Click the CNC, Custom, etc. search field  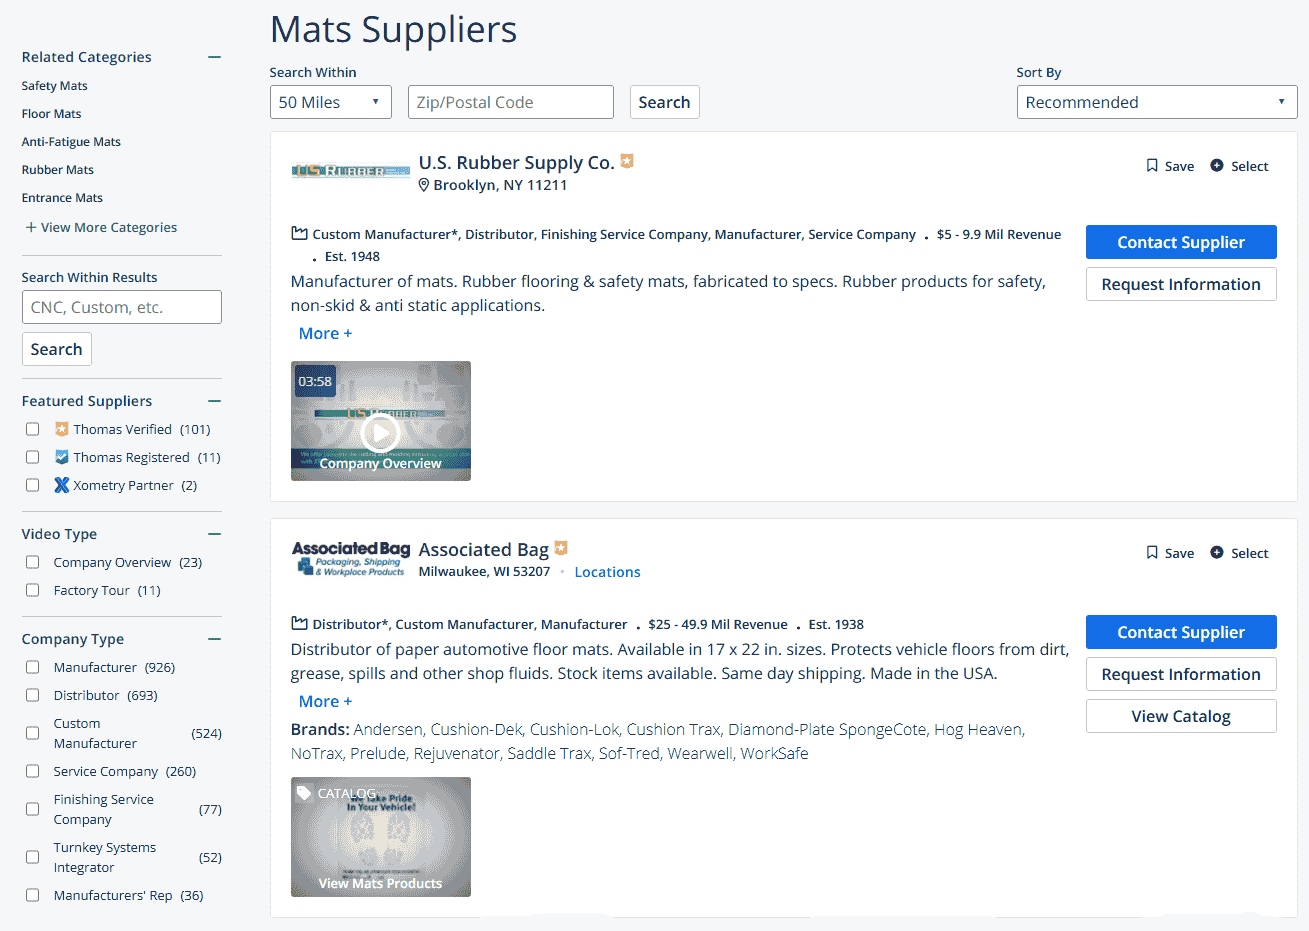[x=122, y=307]
